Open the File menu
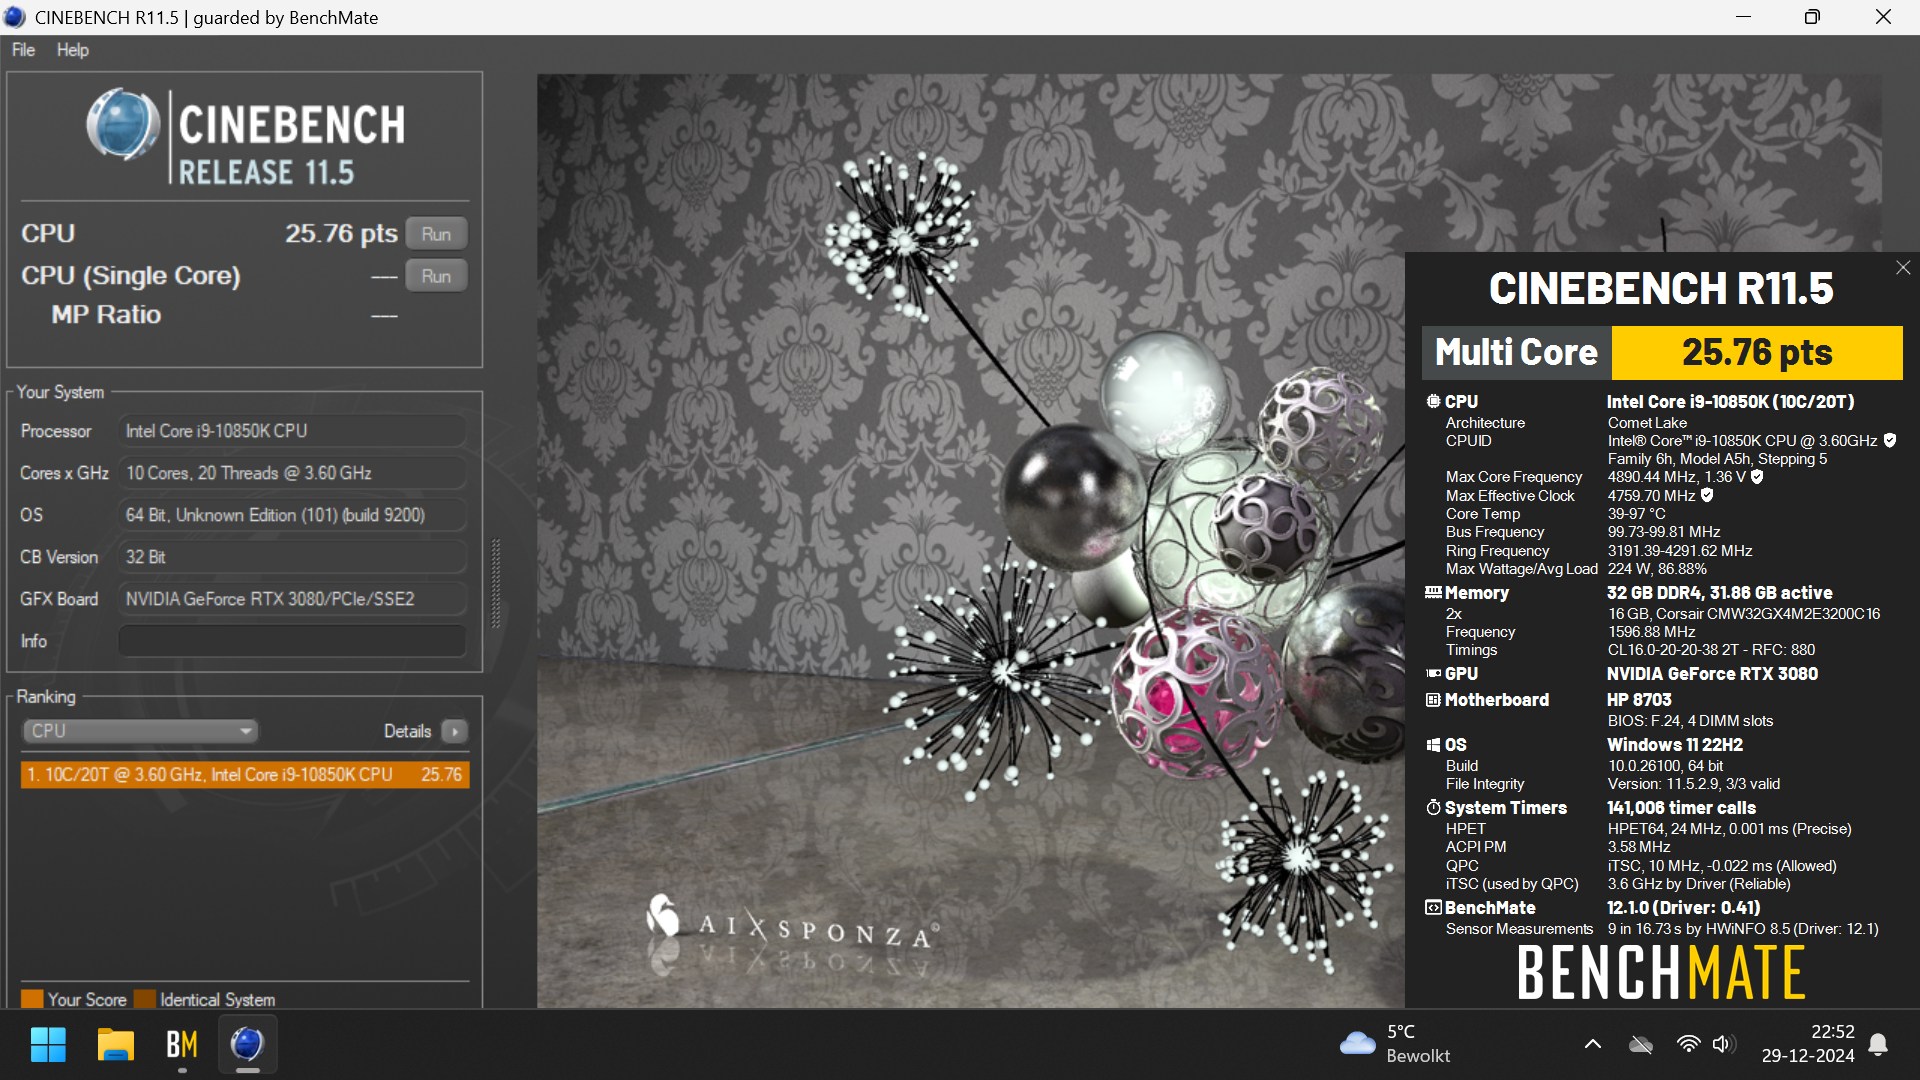The height and width of the screenshot is (1080, 1920). (23, 50)
